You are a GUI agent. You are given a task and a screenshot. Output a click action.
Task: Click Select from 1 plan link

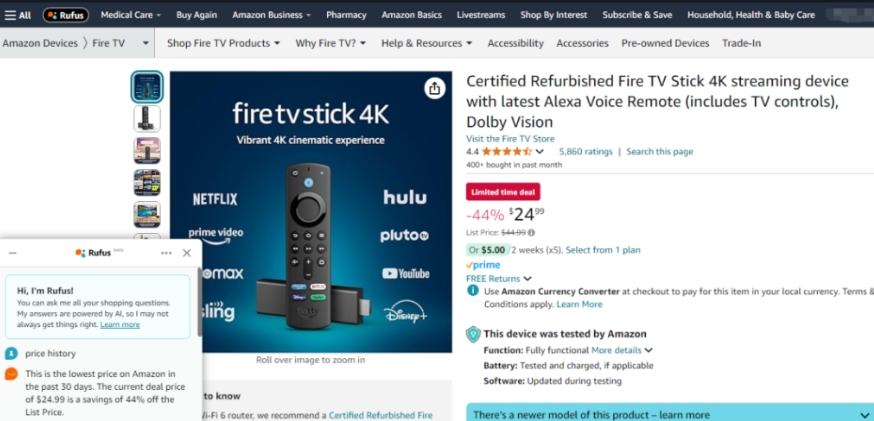603,250
